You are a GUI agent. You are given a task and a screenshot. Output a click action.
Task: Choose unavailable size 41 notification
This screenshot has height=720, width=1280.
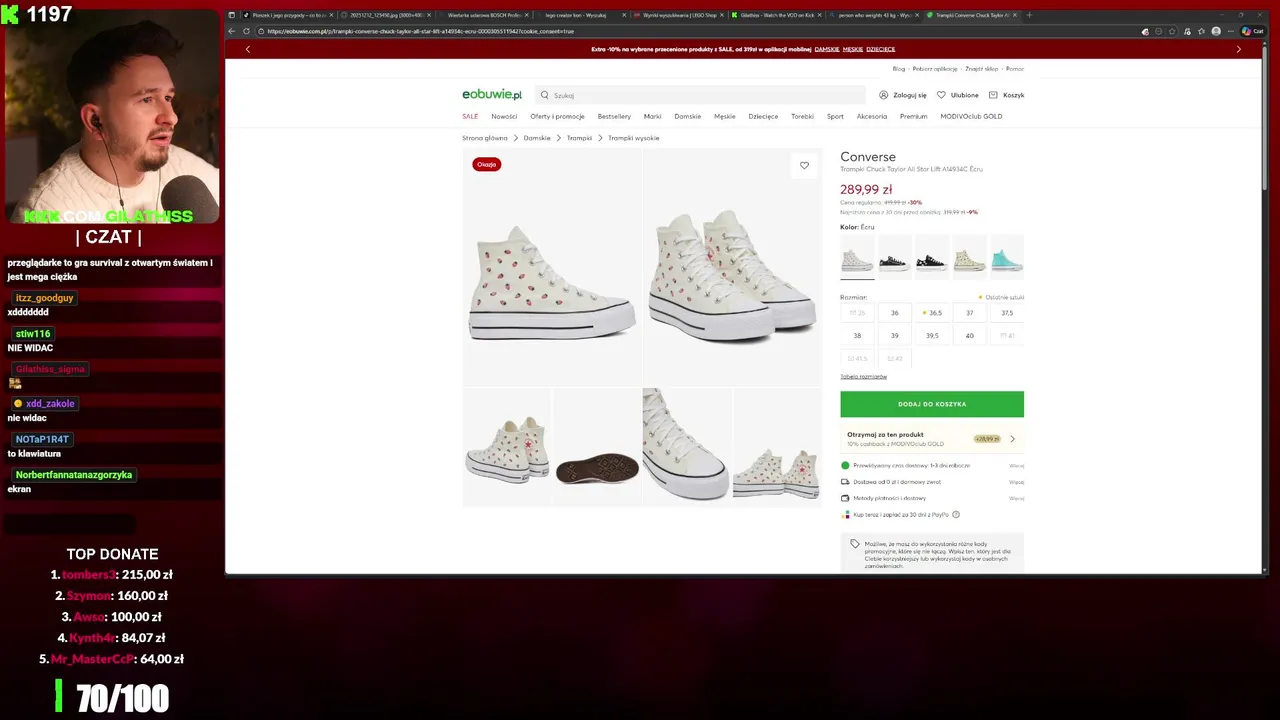pos(1007,336)
